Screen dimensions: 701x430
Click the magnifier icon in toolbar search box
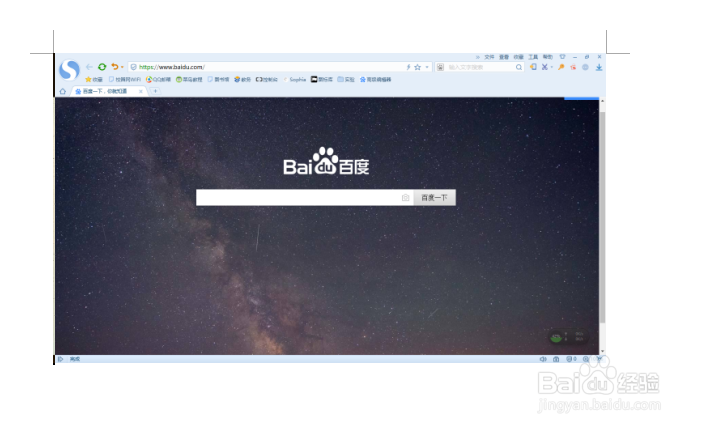(x=519, y=67)
